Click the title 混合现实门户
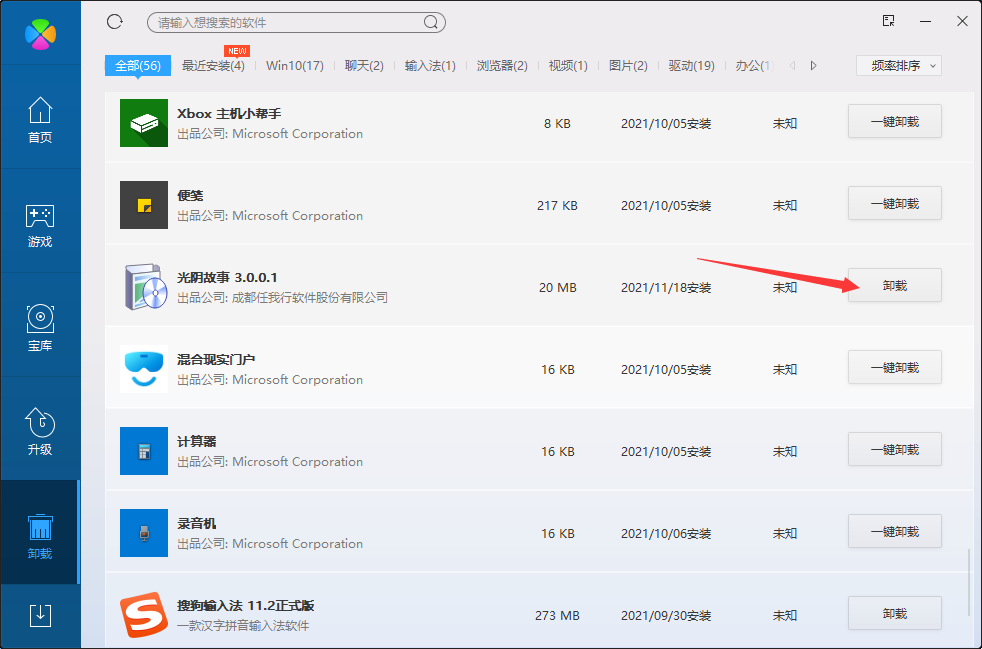Viewport: 982px width, 649px height. 216,360
